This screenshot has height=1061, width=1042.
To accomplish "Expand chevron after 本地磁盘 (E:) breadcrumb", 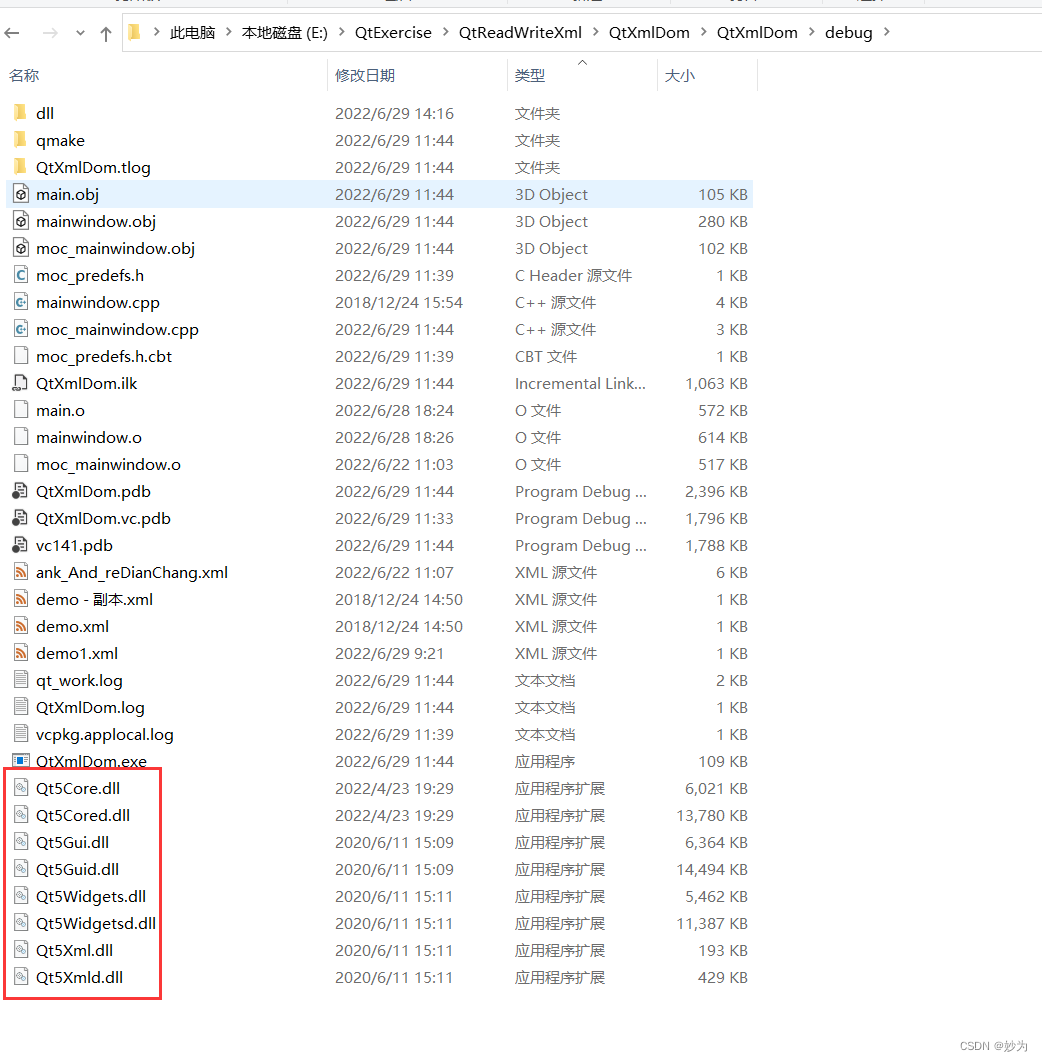I will [x=341, y=32].
